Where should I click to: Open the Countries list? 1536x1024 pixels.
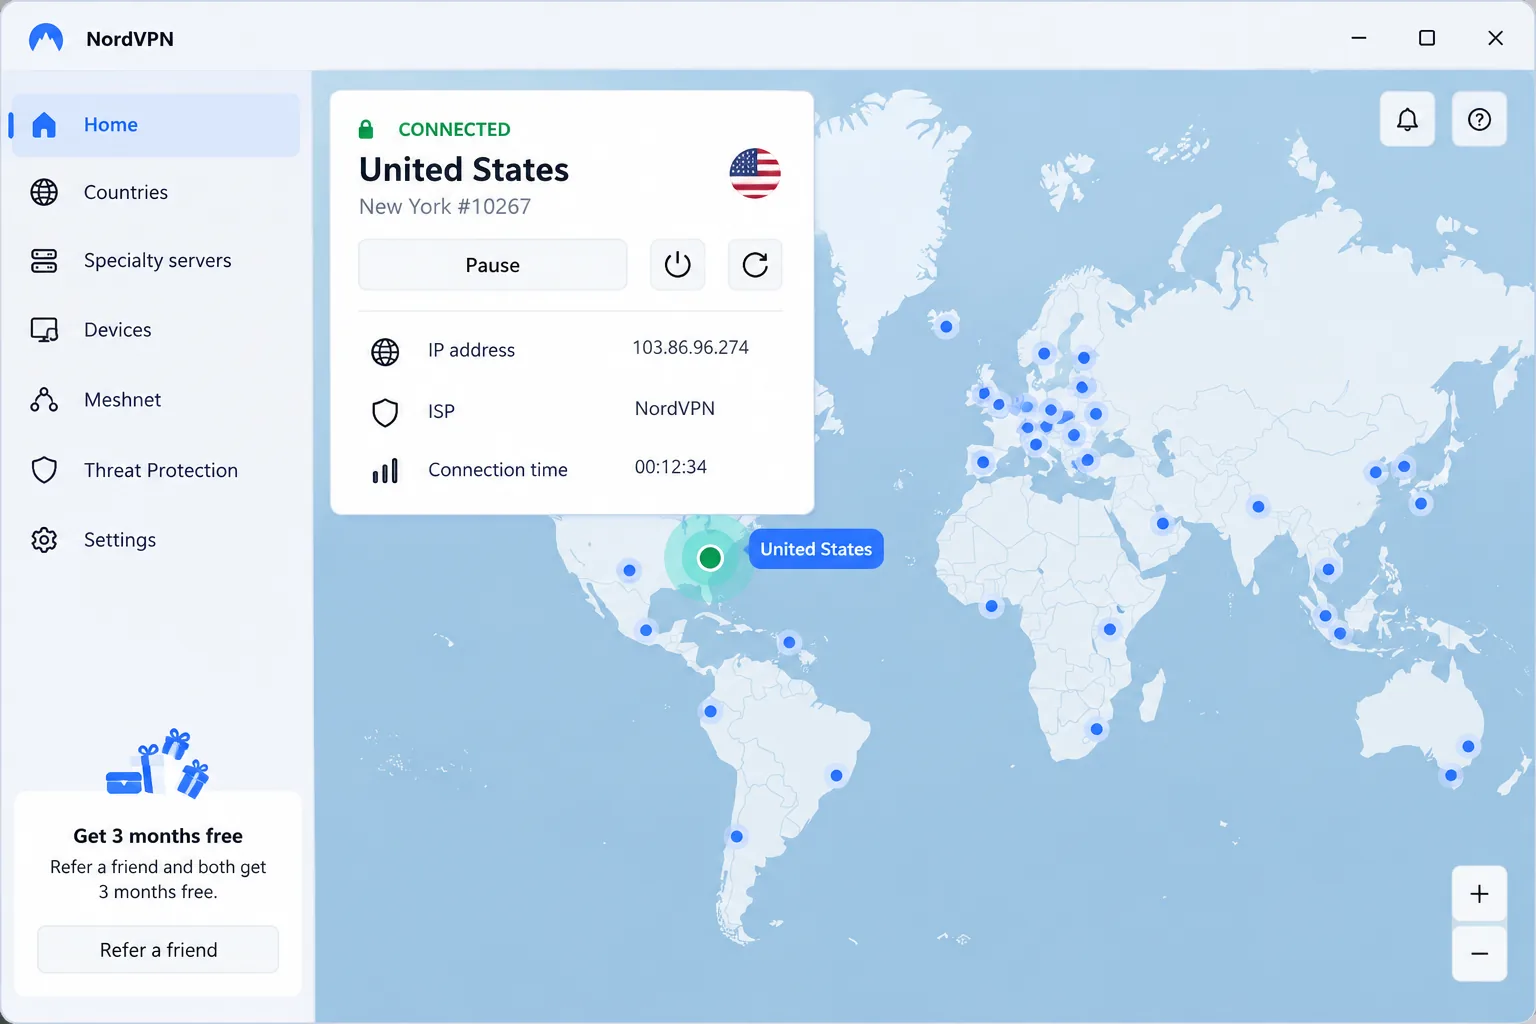[x=156, y=192]
